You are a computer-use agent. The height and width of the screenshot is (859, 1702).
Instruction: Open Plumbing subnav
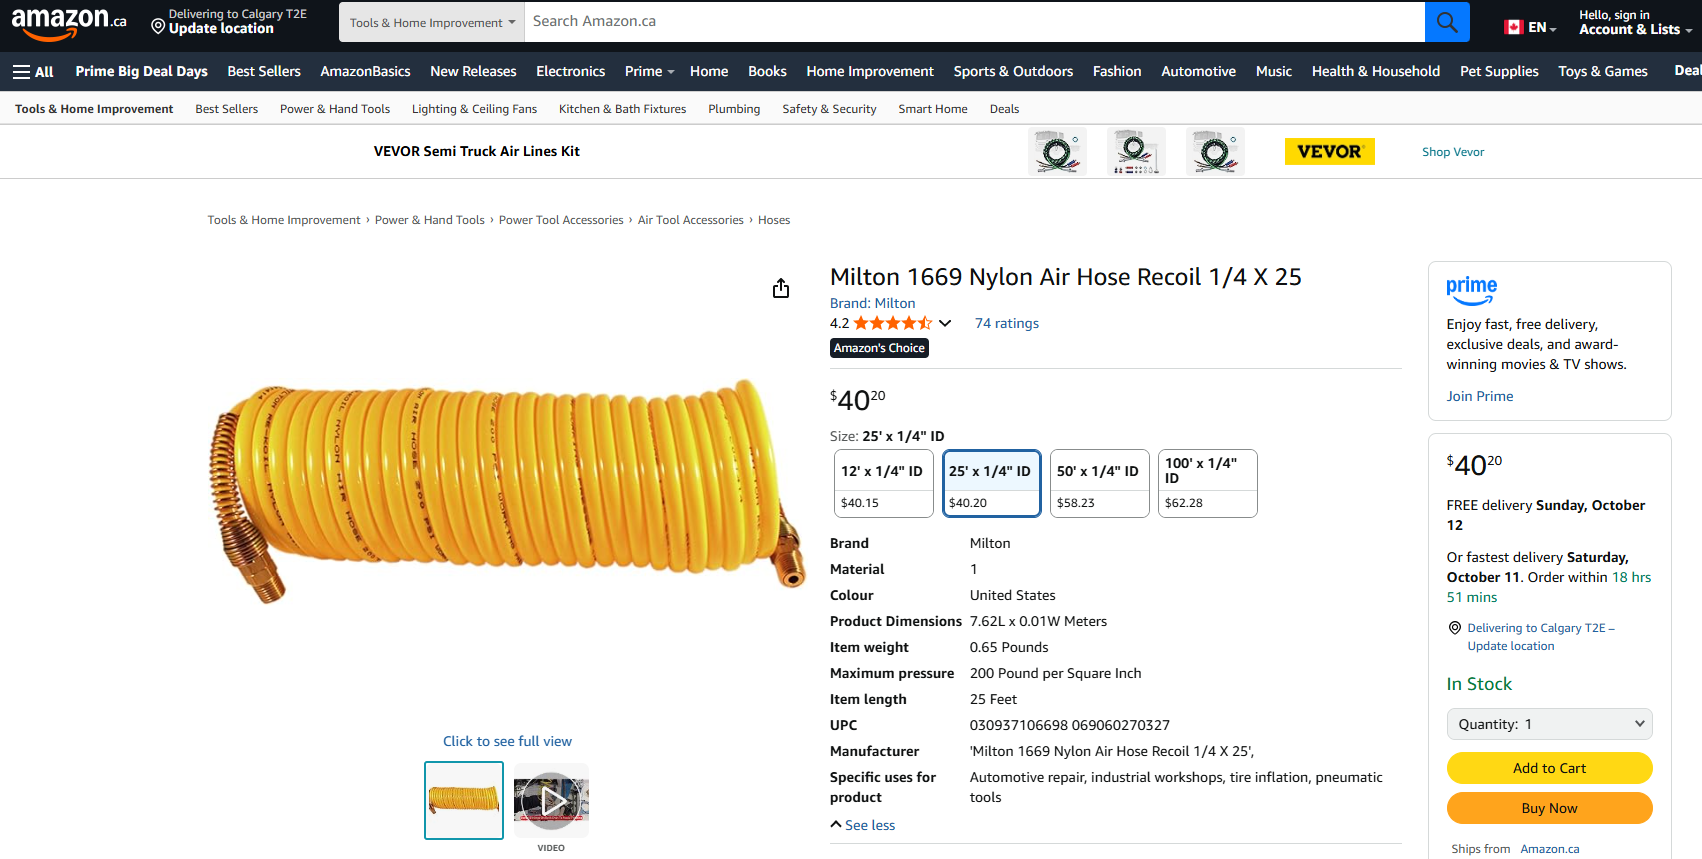tap(734, 109)
